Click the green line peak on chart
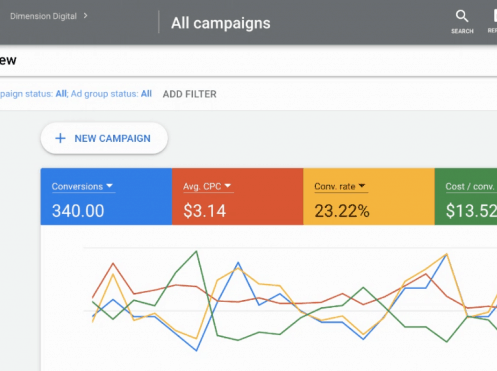The width and height of the screenshot is (497, 371). click(x=196, y=252)
